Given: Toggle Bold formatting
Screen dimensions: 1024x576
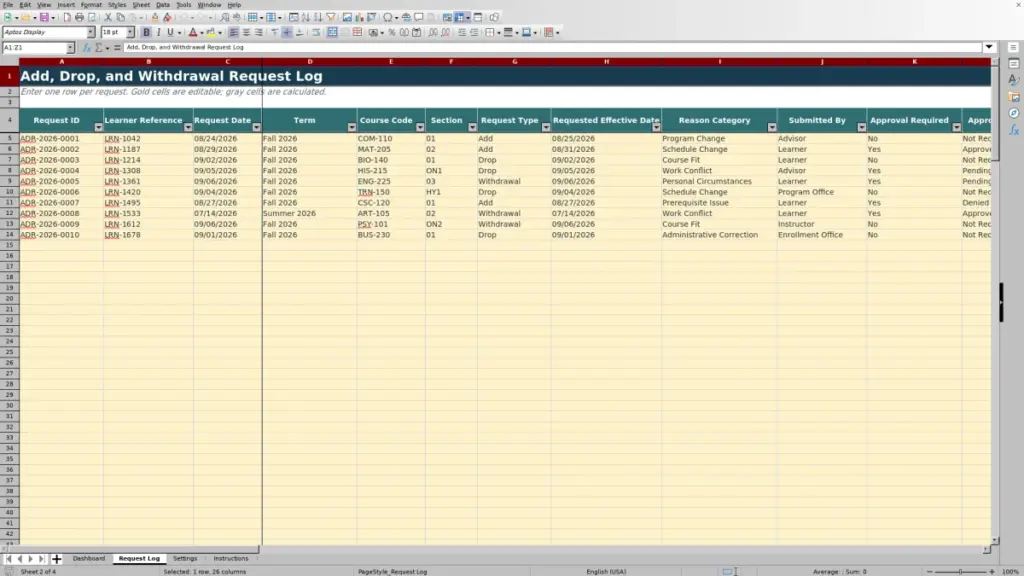Looking at the screenshot, I should point(146,33).
